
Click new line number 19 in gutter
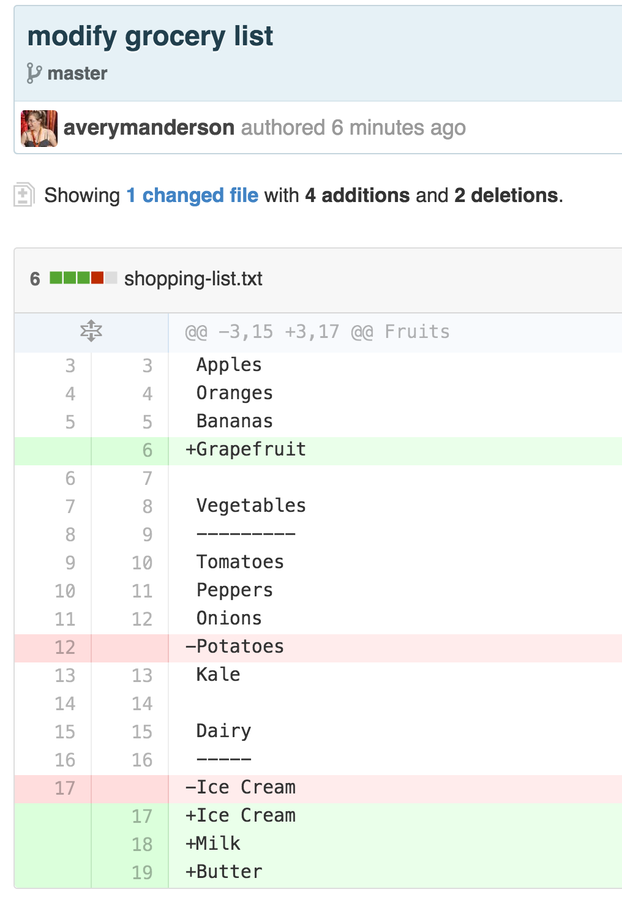pyautogui.click(x=142, y=872)
